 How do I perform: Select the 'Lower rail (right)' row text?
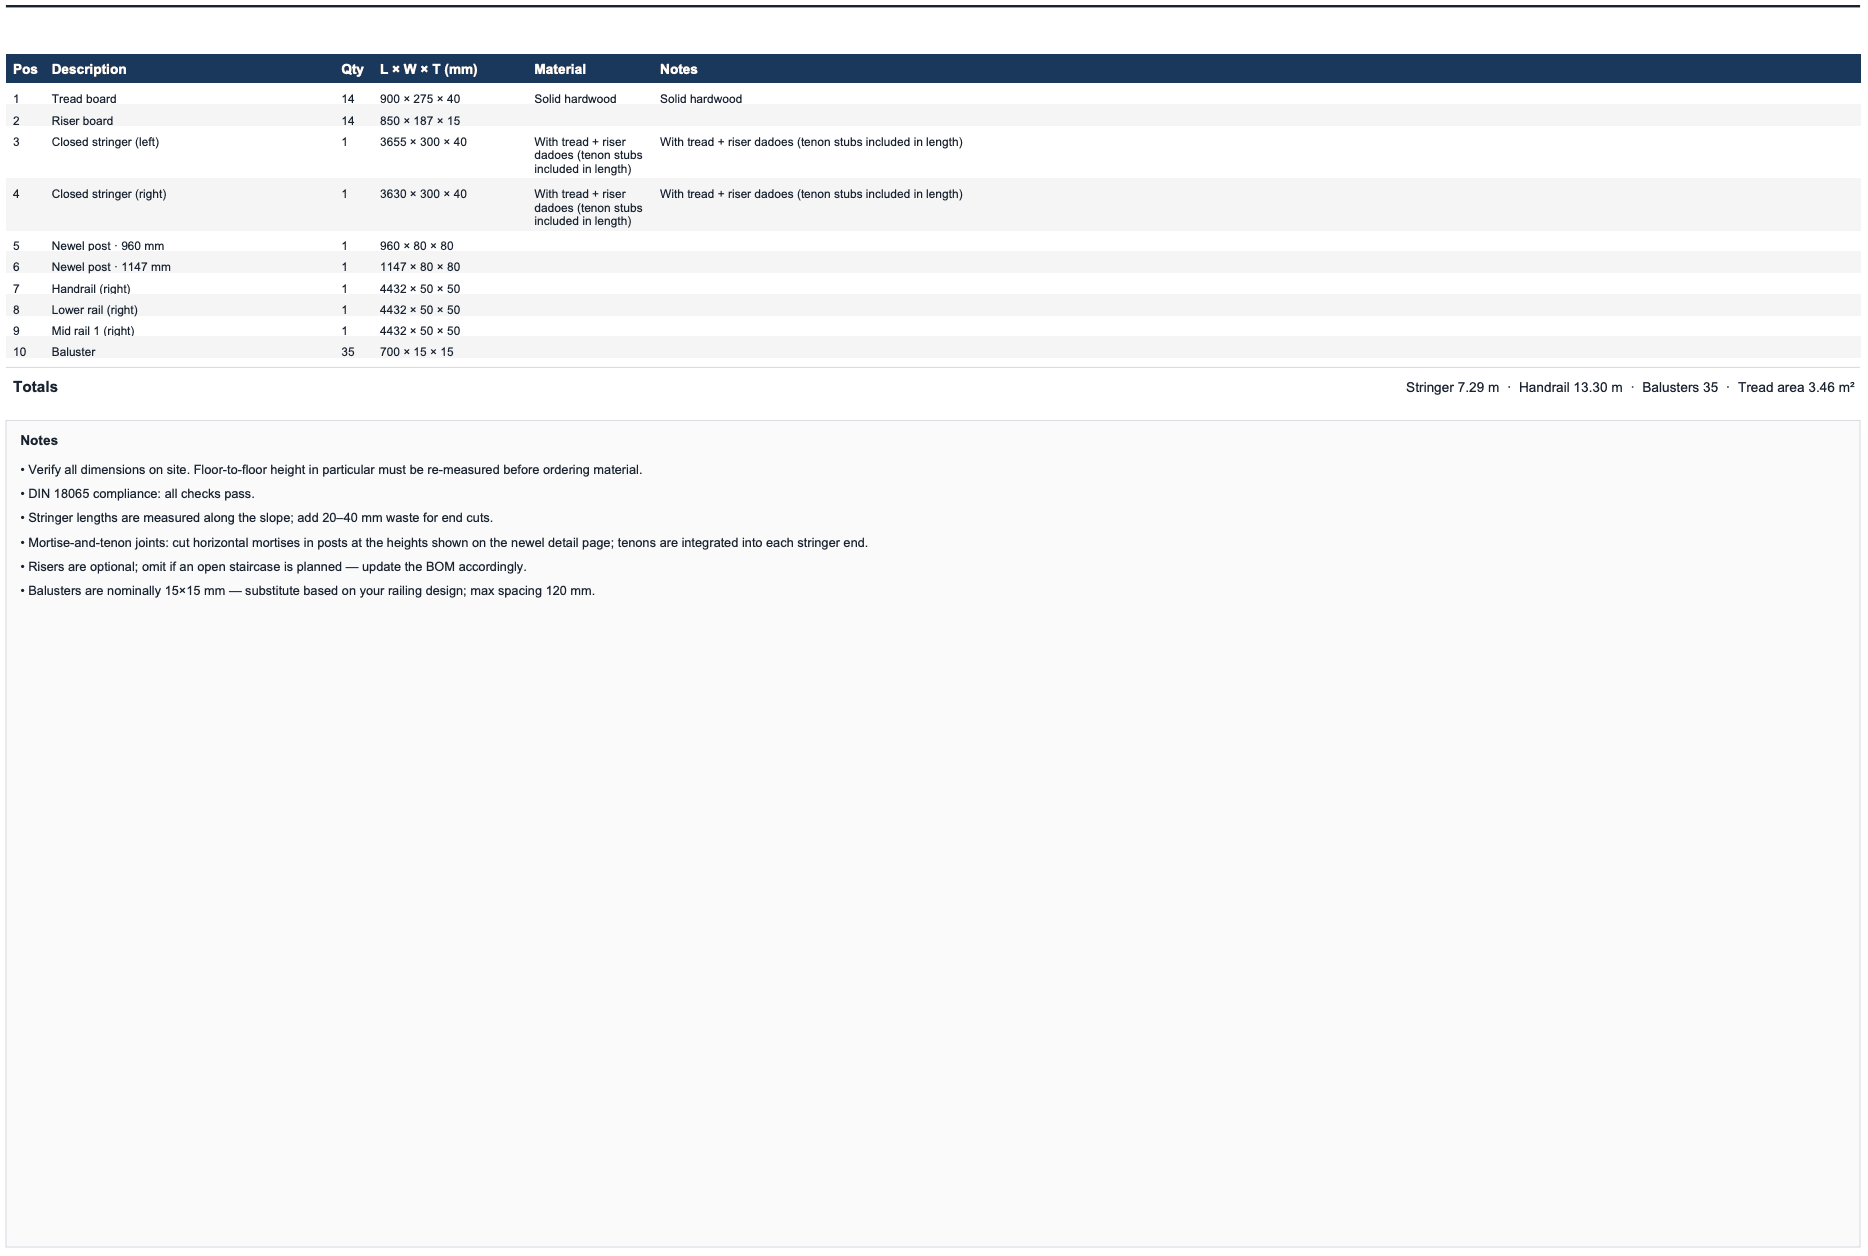(95, 310)
